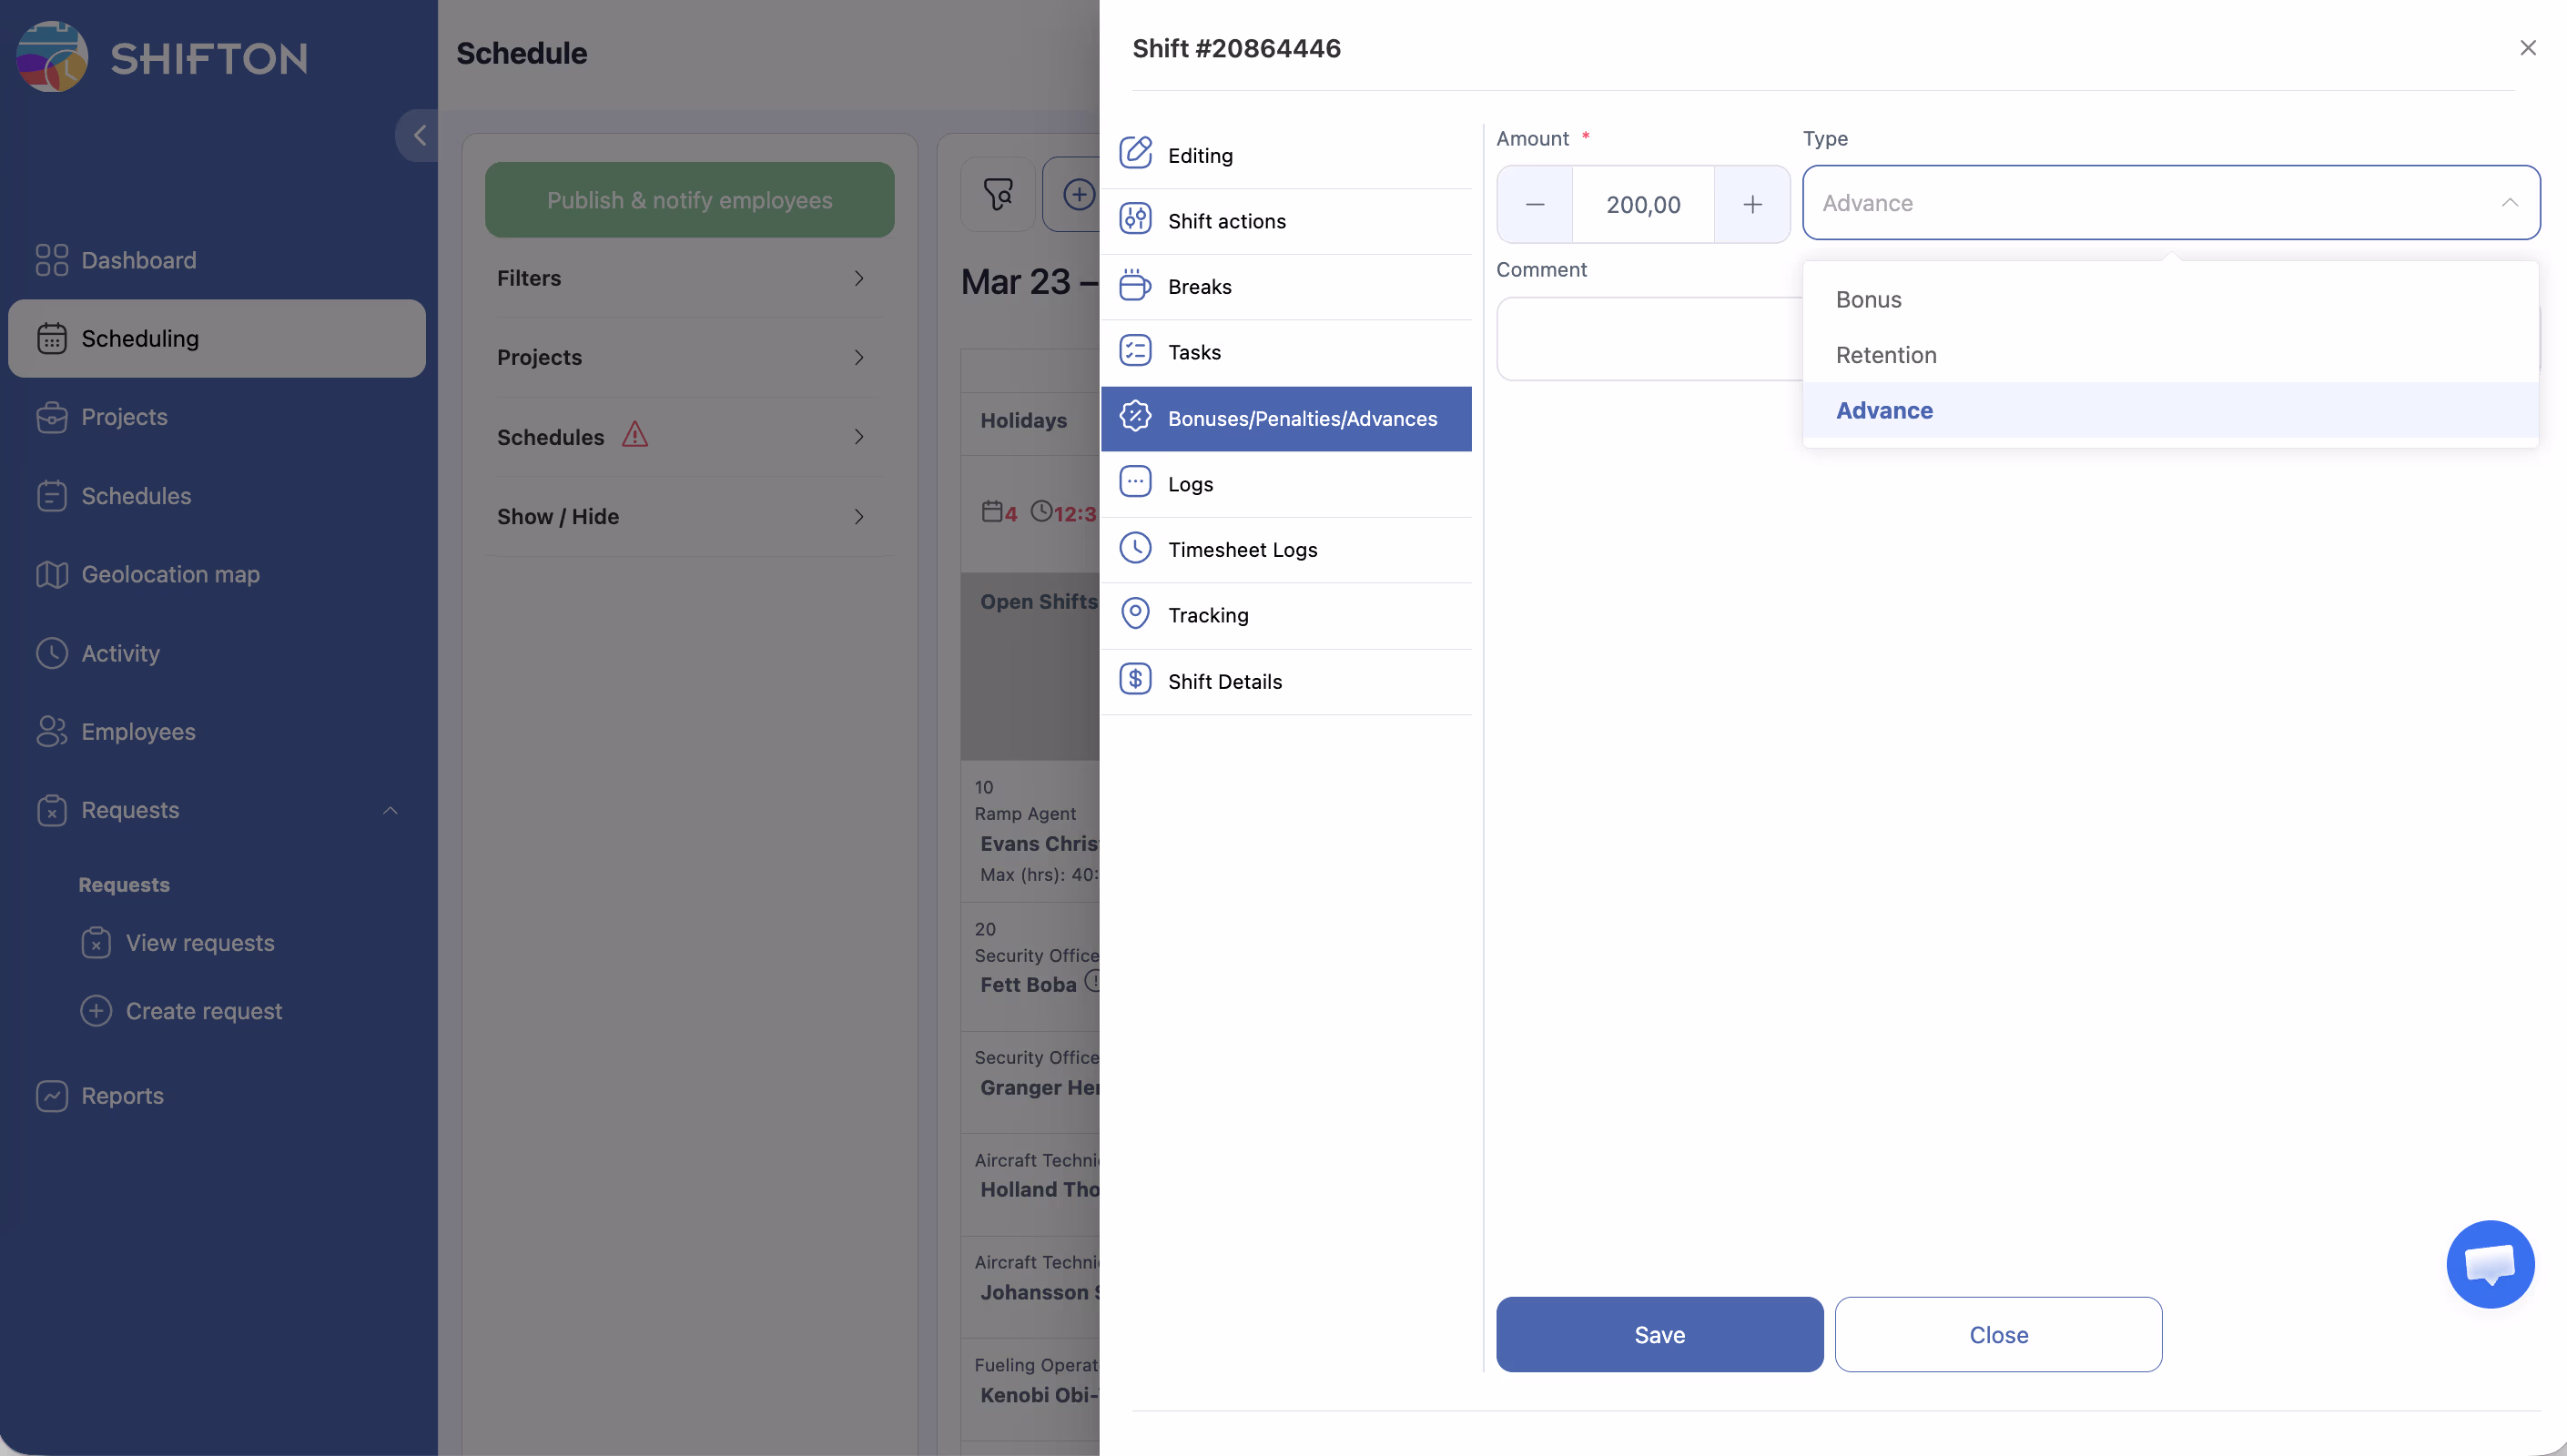This screenshot has height=1456, width=2567.
Task: Click into the Comment text field
Action: click(x=1648, y=339)
